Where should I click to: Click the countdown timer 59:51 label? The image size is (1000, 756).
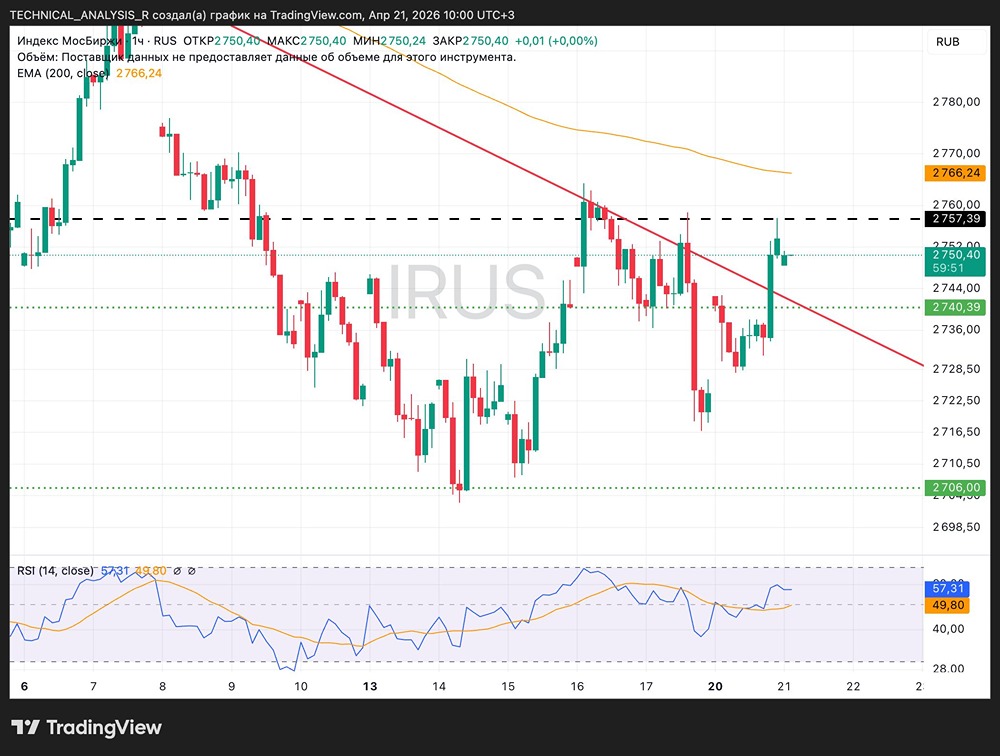(946, 269)
